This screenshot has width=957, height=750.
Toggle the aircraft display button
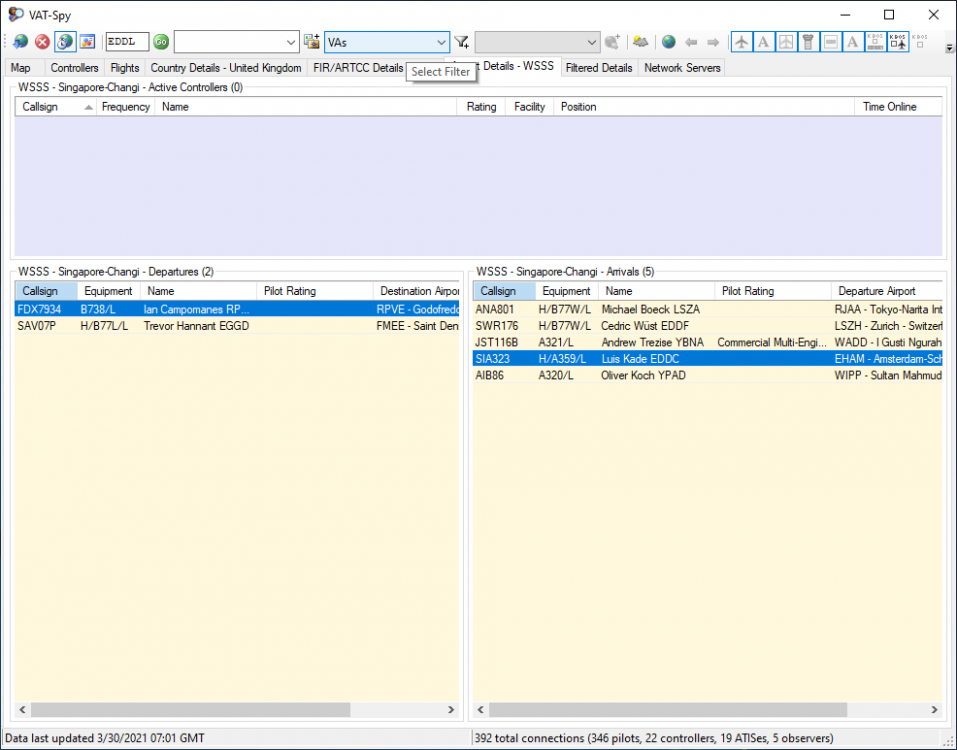(741, 42)
